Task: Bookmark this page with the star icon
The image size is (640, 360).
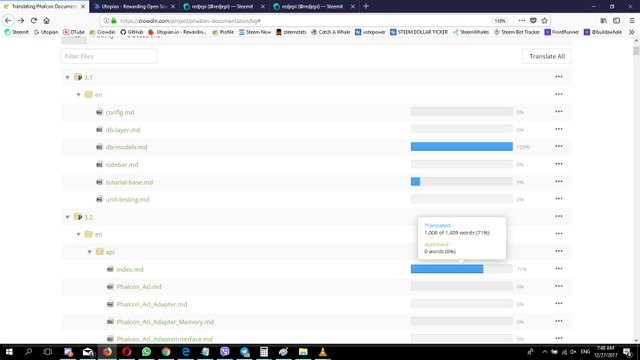Action: (x=544, y=20)
